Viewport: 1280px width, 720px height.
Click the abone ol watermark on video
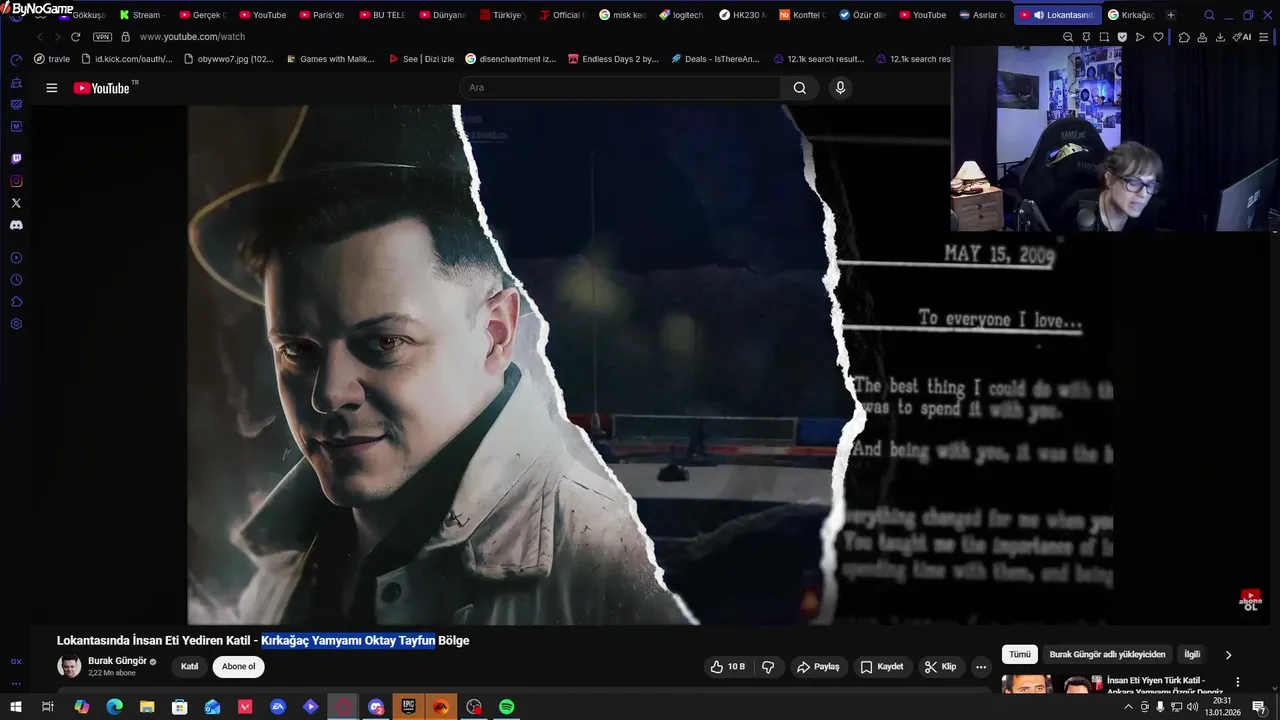1250,600
